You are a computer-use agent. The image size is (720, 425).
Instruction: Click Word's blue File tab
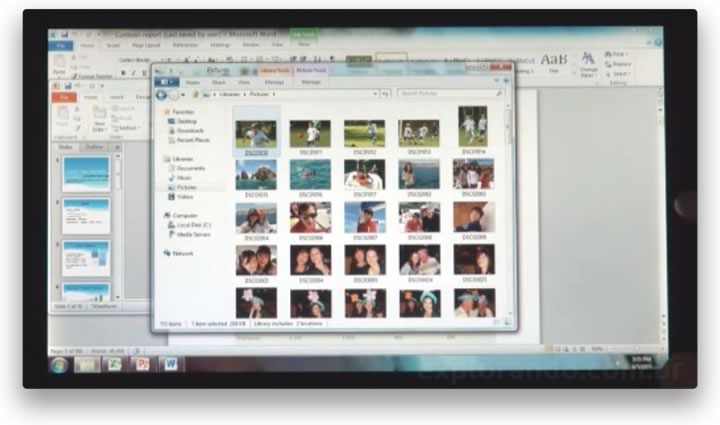point(61,45)
